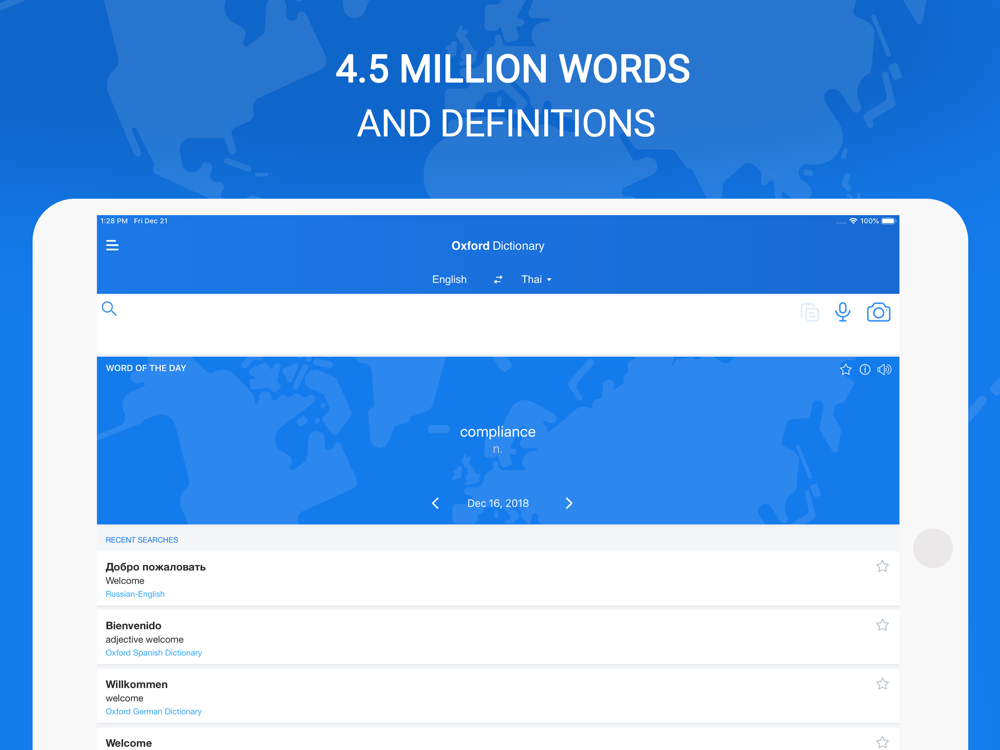Select English source language
Viewport: 1000px width, 750px height.
(x=449, y=279)
